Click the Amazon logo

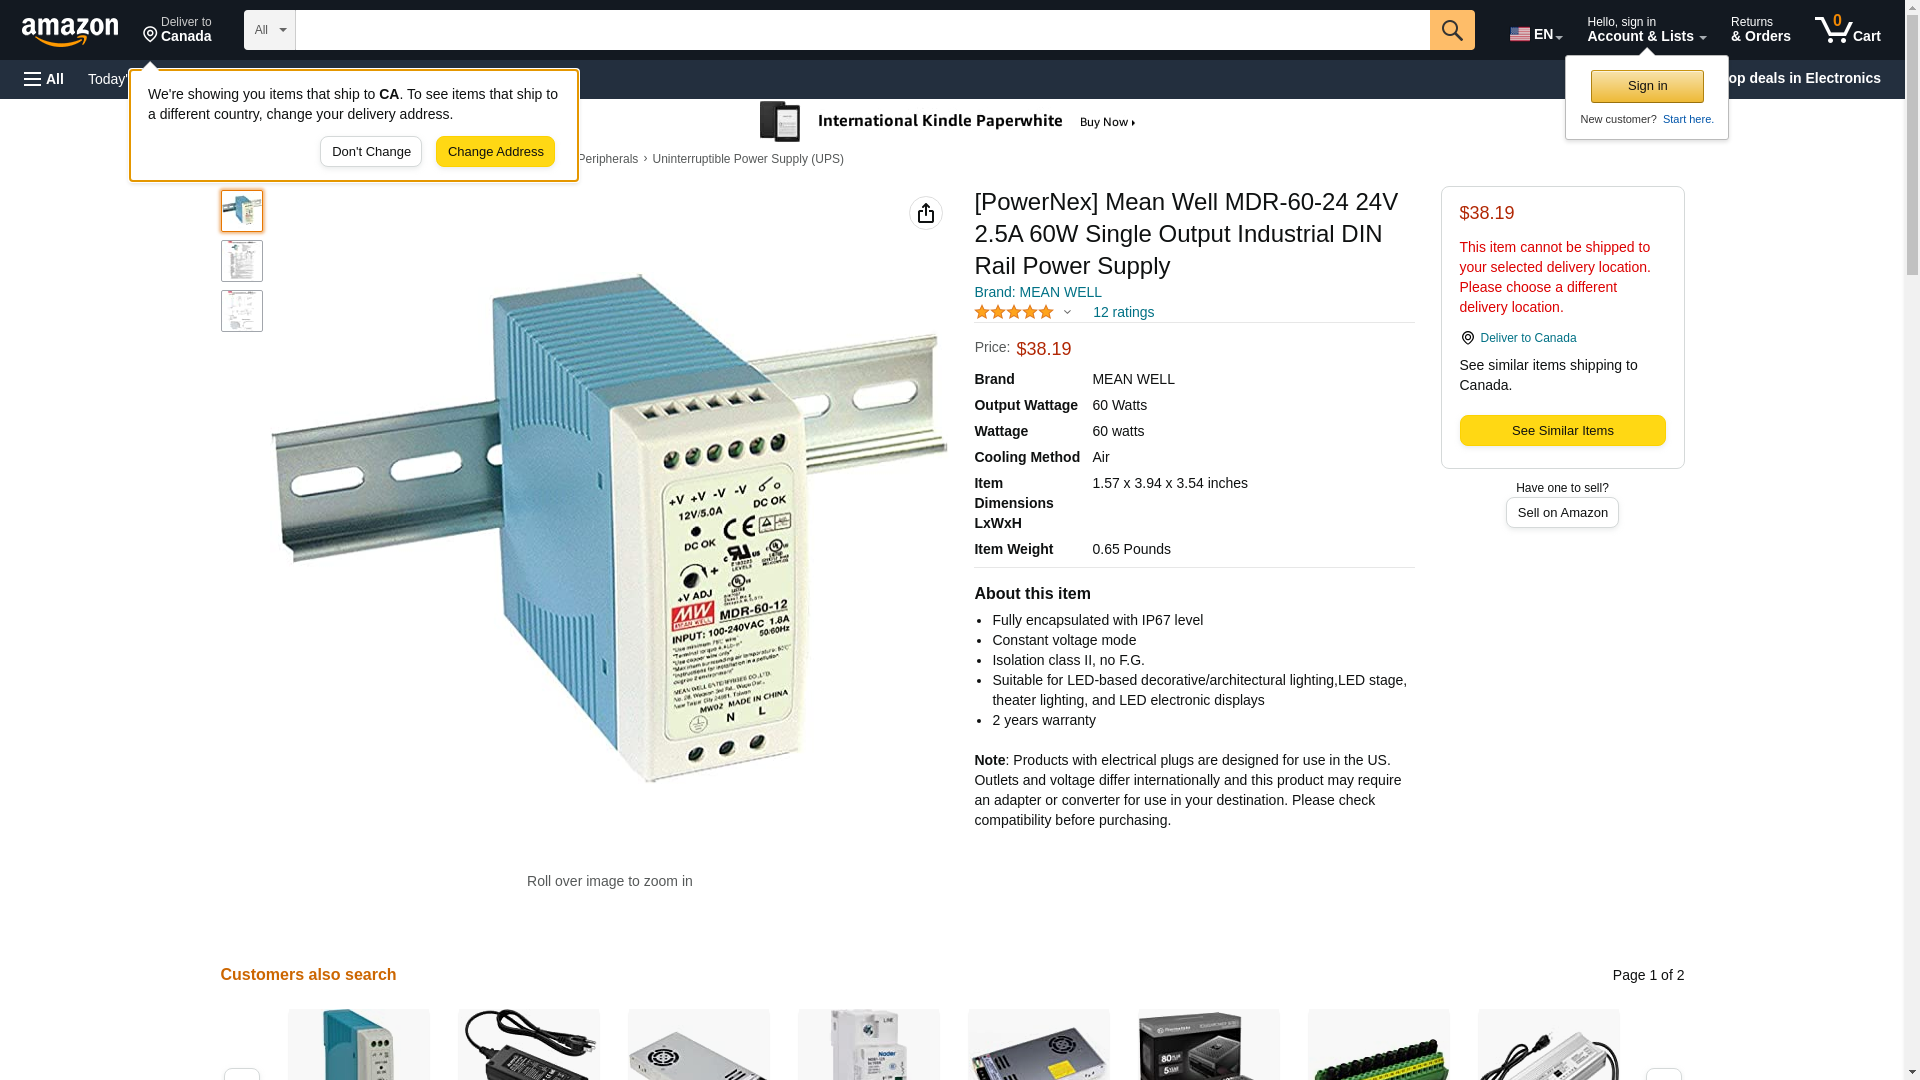click(x=70, y=31)
